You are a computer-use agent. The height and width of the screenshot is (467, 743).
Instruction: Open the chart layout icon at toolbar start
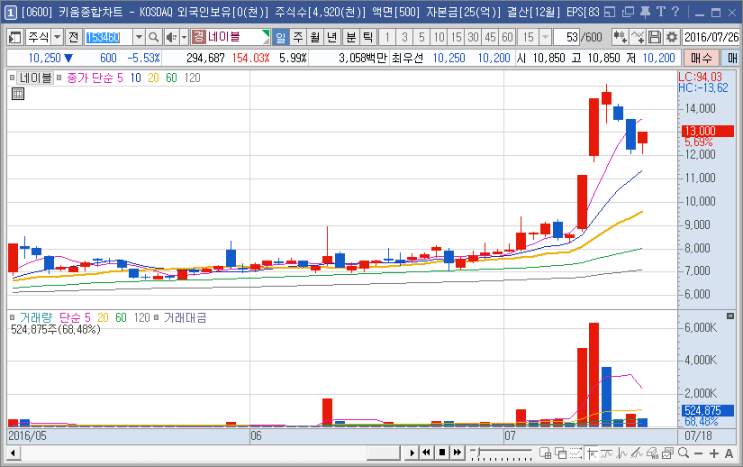coord(15,37)
